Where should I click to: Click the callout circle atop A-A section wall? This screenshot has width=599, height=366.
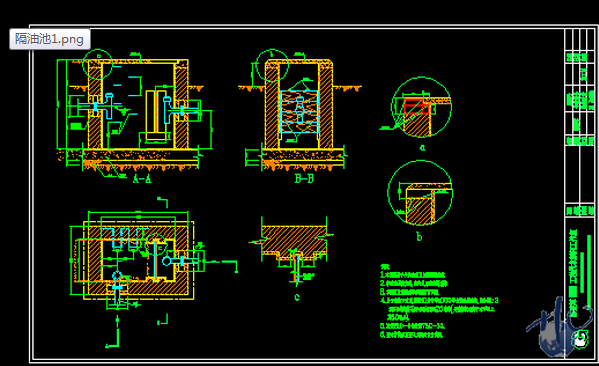point(97,64)
